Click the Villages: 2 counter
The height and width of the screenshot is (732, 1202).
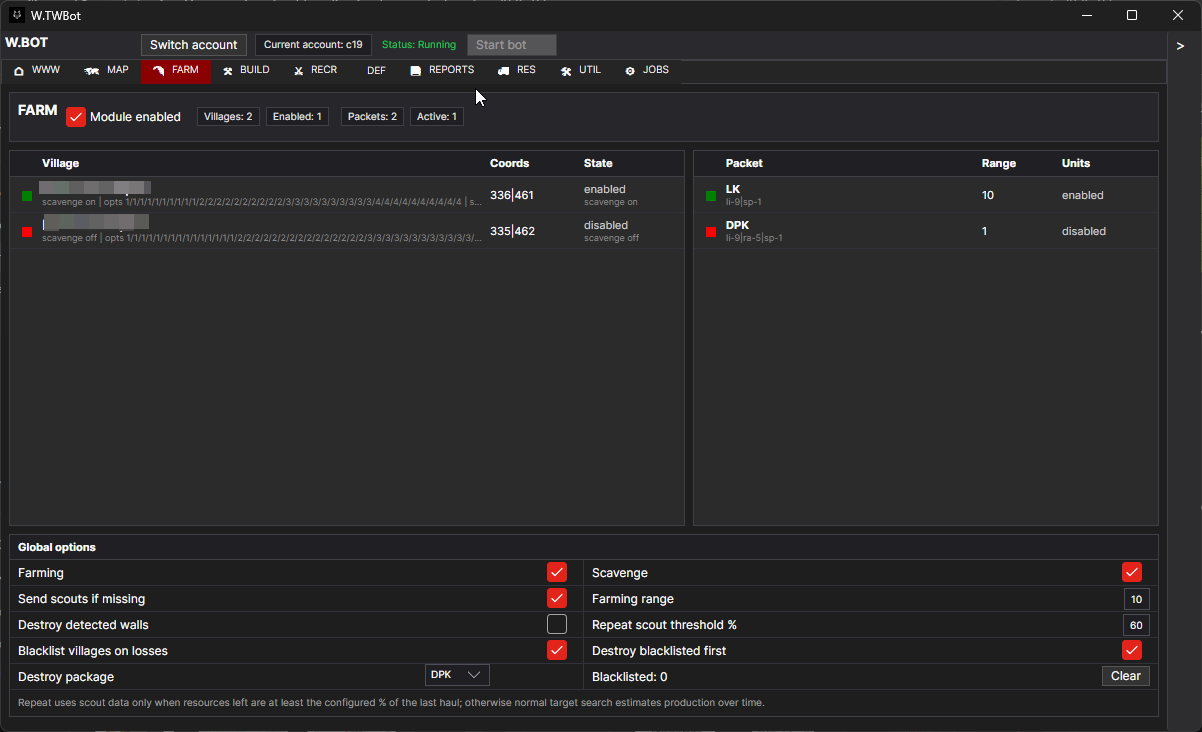point(228,117)
